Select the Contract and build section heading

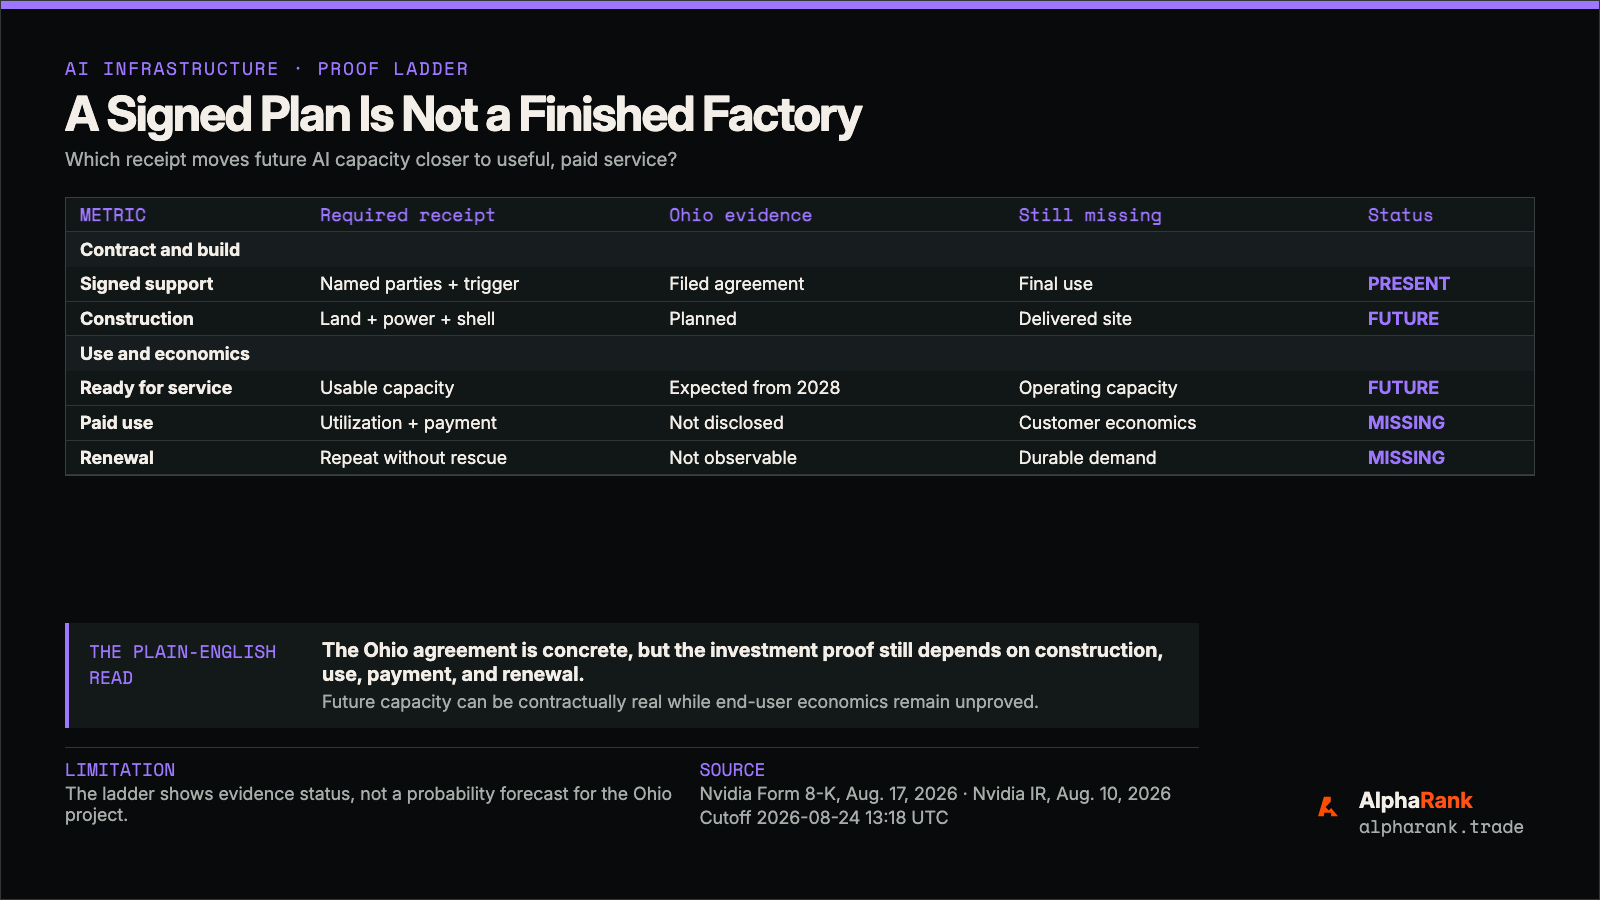click(x=160, y=250)
